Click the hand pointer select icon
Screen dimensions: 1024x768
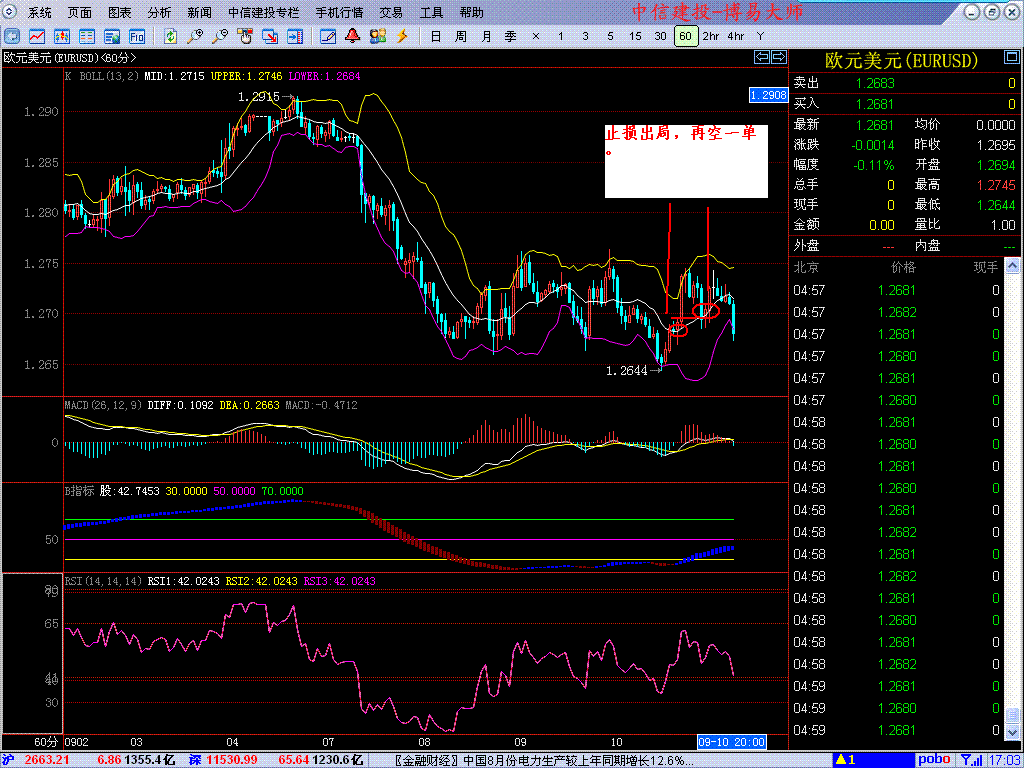pyautogui.click(x=245, y=36)
